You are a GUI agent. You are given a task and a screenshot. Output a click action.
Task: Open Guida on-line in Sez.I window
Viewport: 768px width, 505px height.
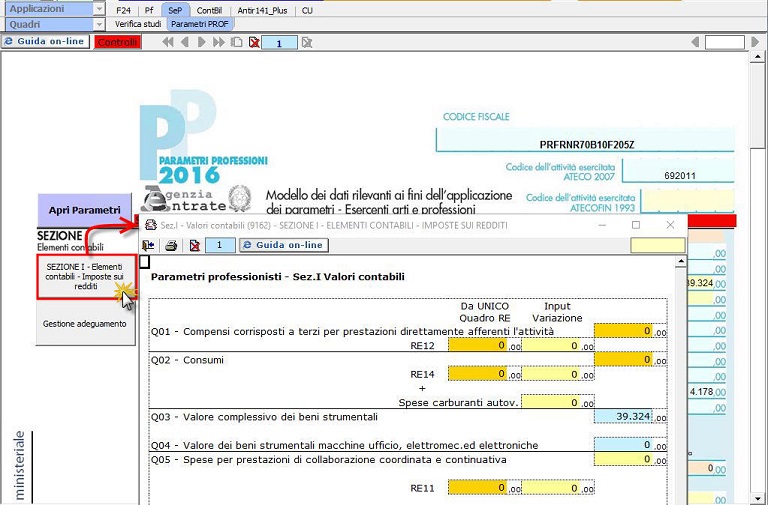click(x=284, y=245)
